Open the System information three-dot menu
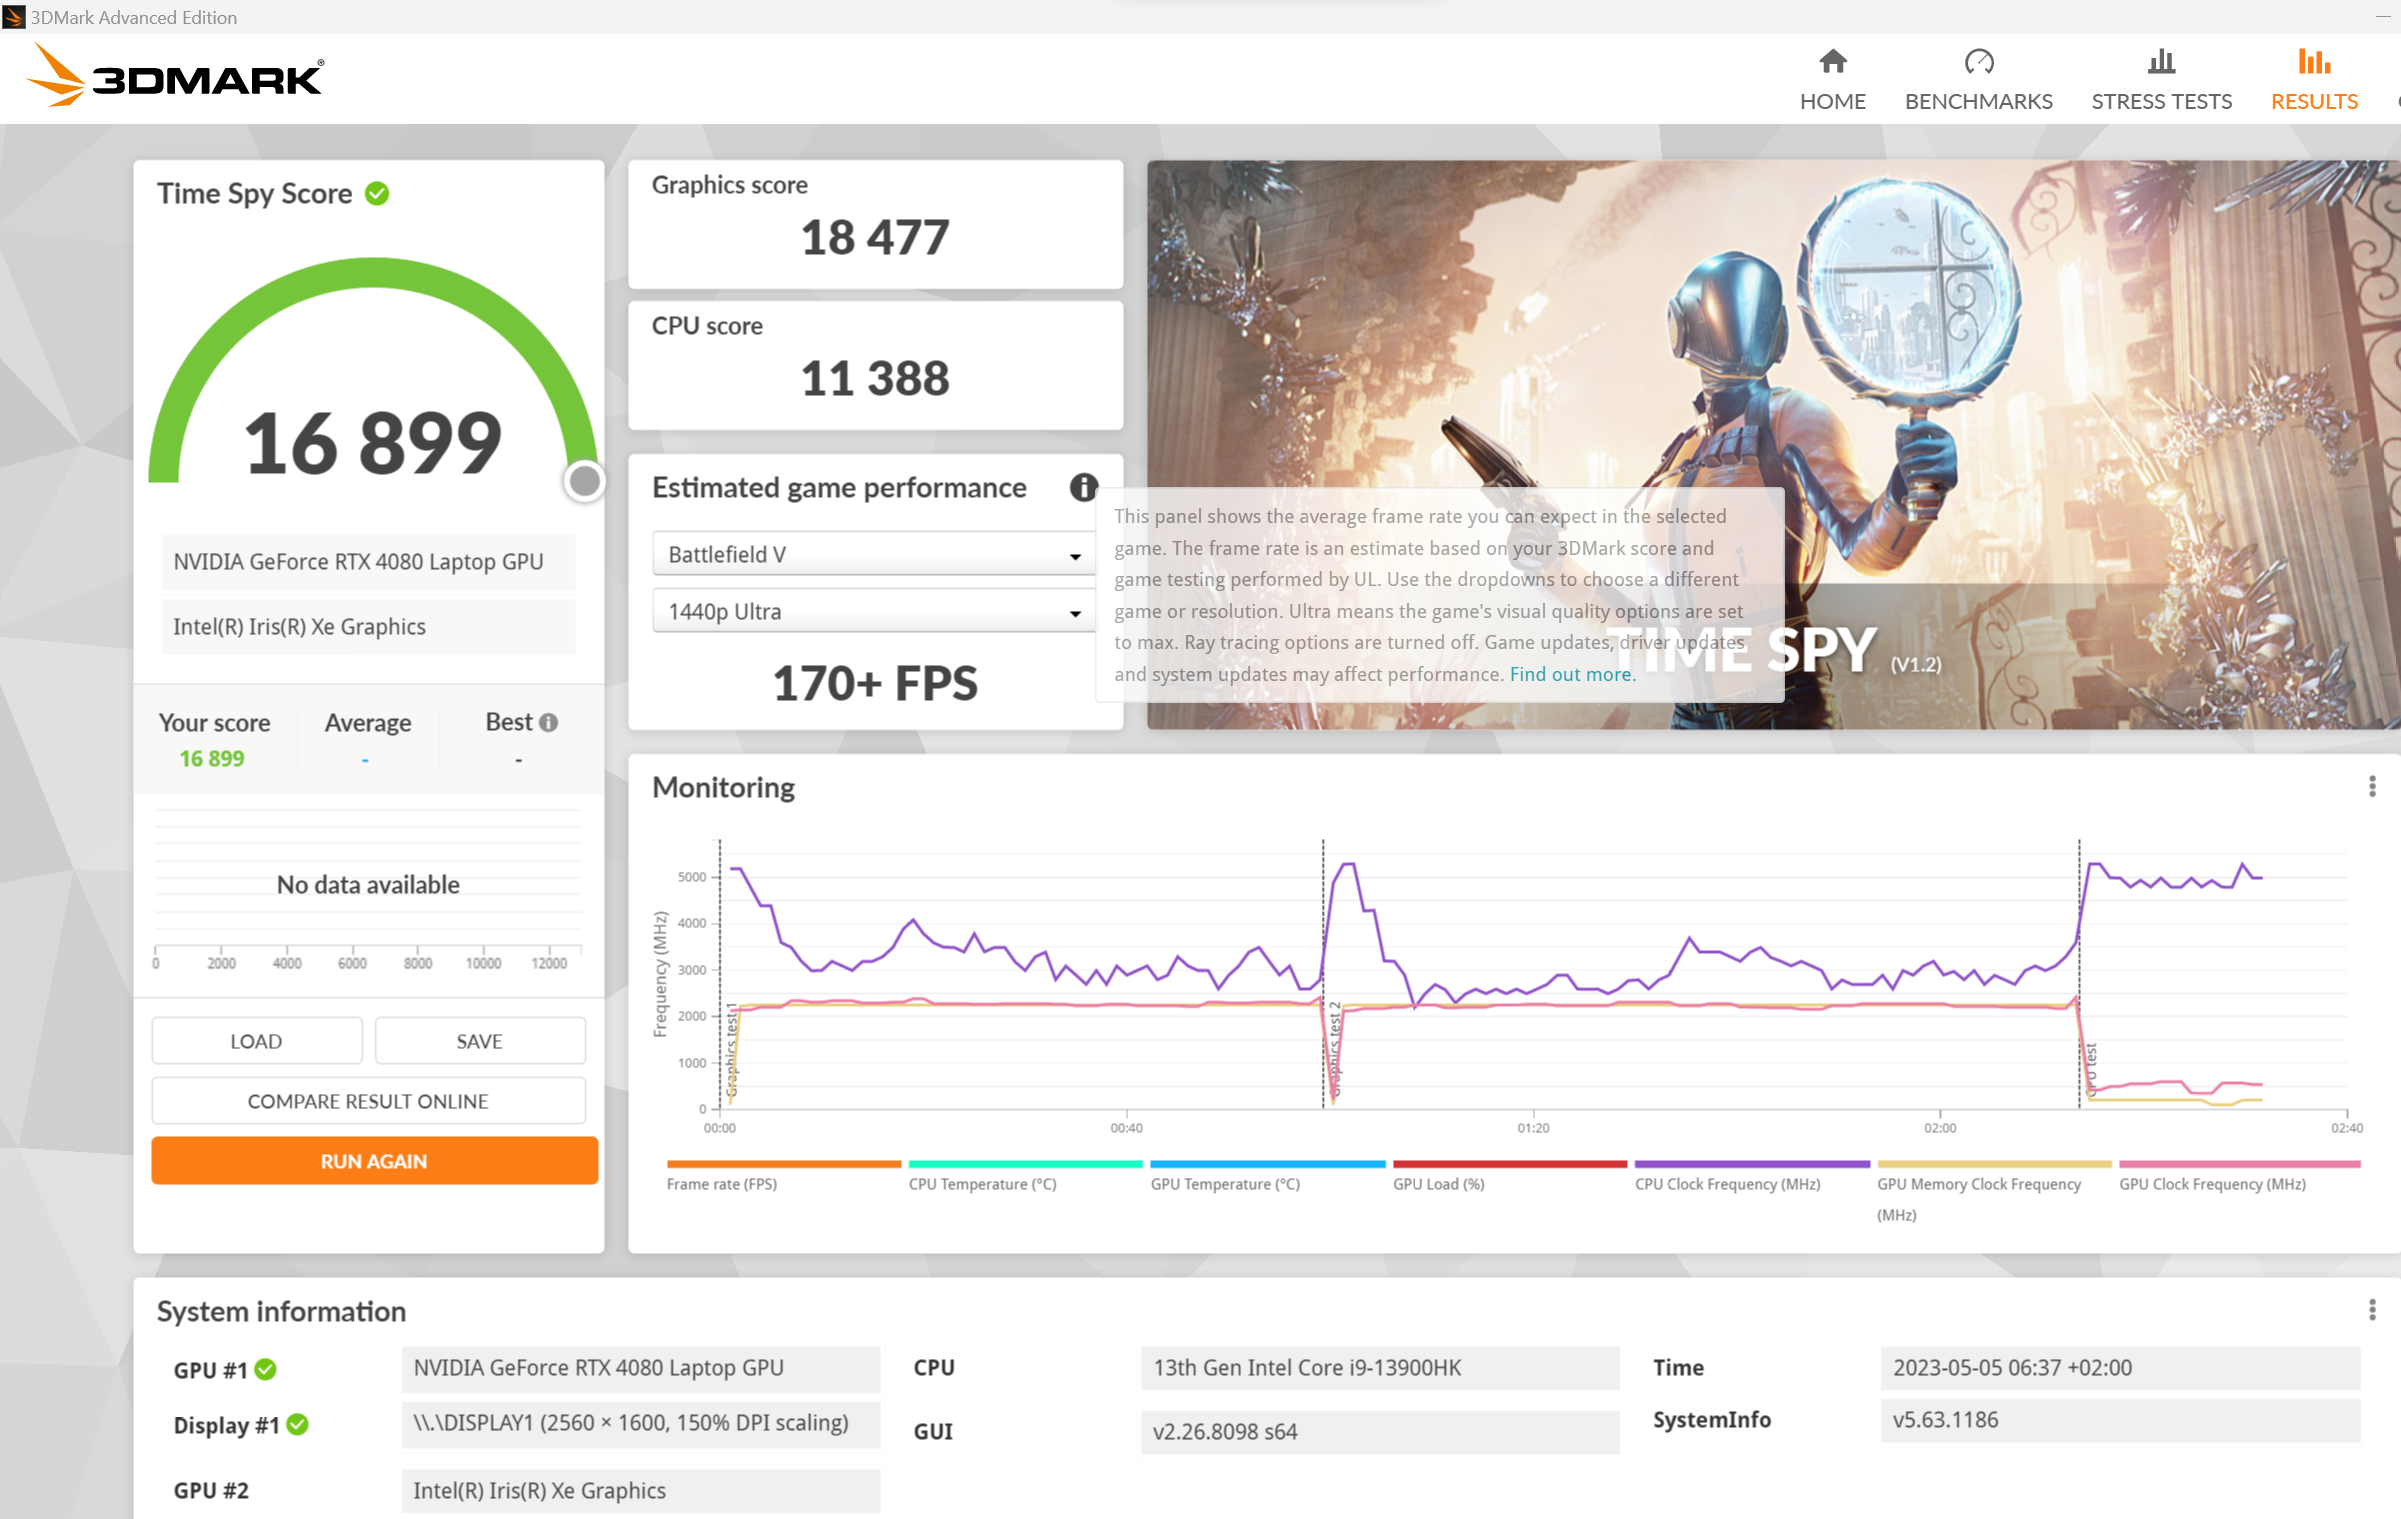2401x1519 pixels. [2372, 1310]
